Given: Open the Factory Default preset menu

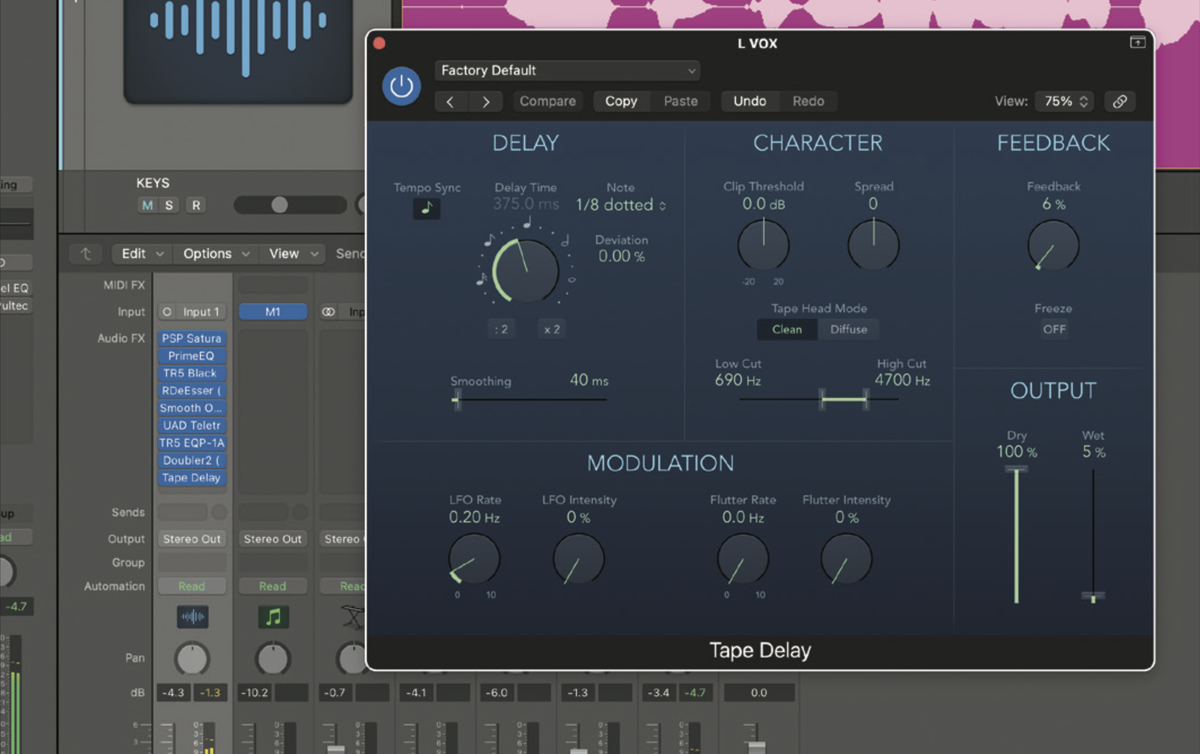Looking at the screenshot, I should coord(567,71).
